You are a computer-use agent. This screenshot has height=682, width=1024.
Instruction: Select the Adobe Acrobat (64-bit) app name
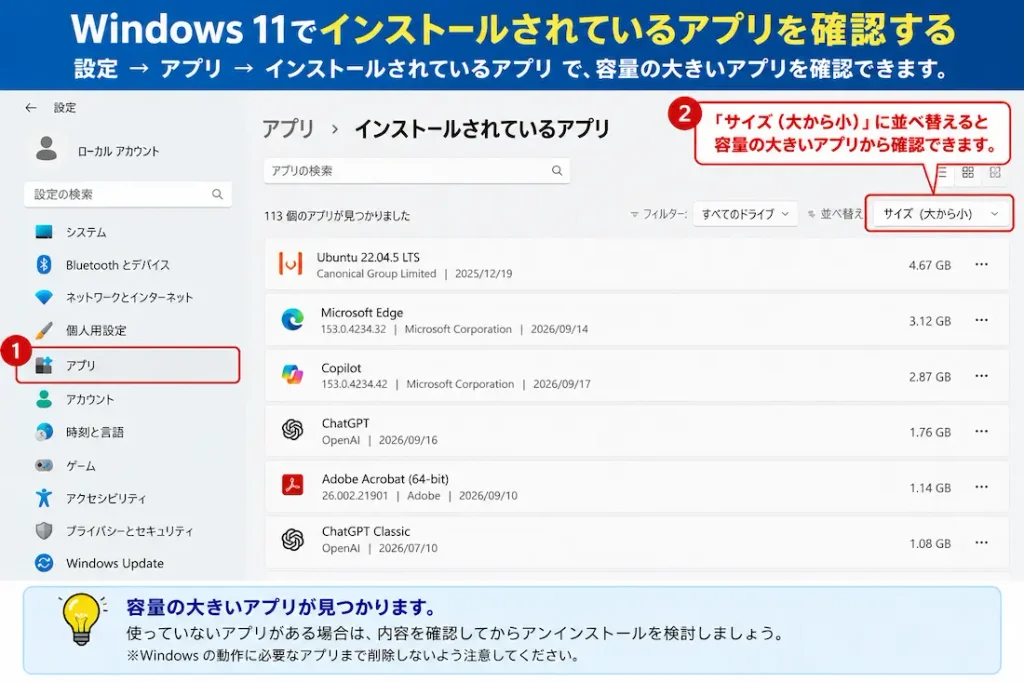coord(385,479)
